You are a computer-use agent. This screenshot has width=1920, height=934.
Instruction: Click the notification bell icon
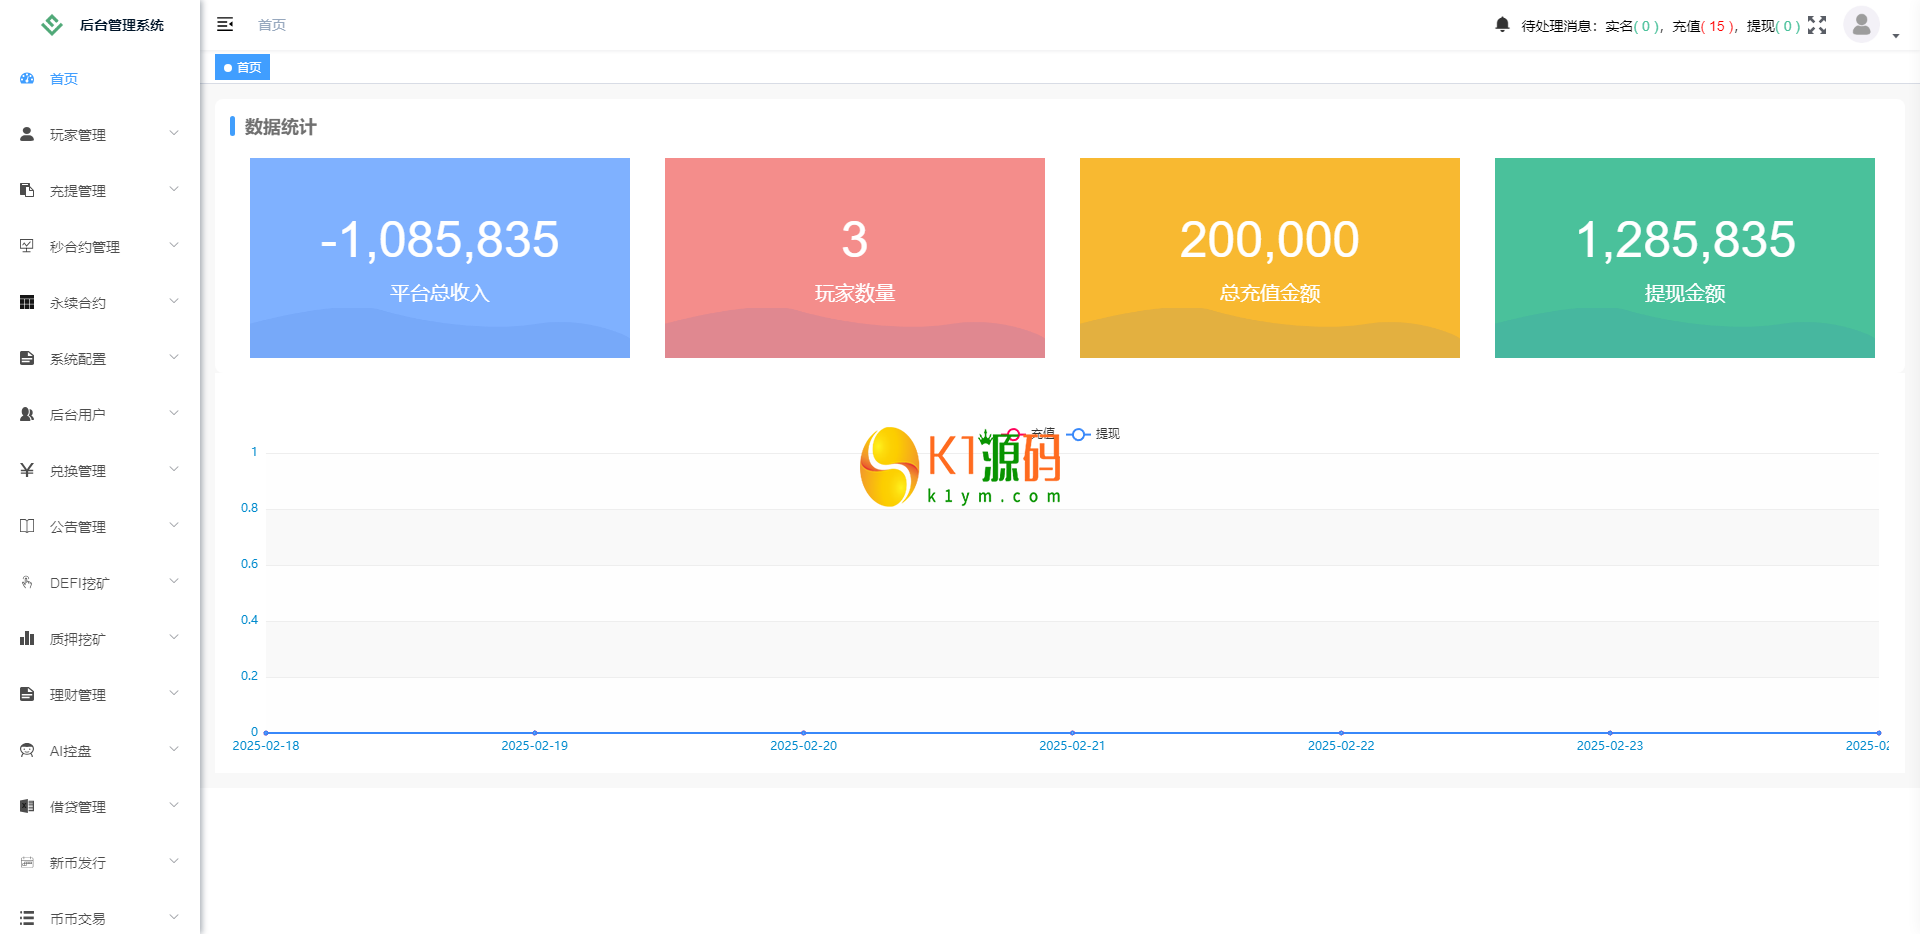click(1502, 25)
